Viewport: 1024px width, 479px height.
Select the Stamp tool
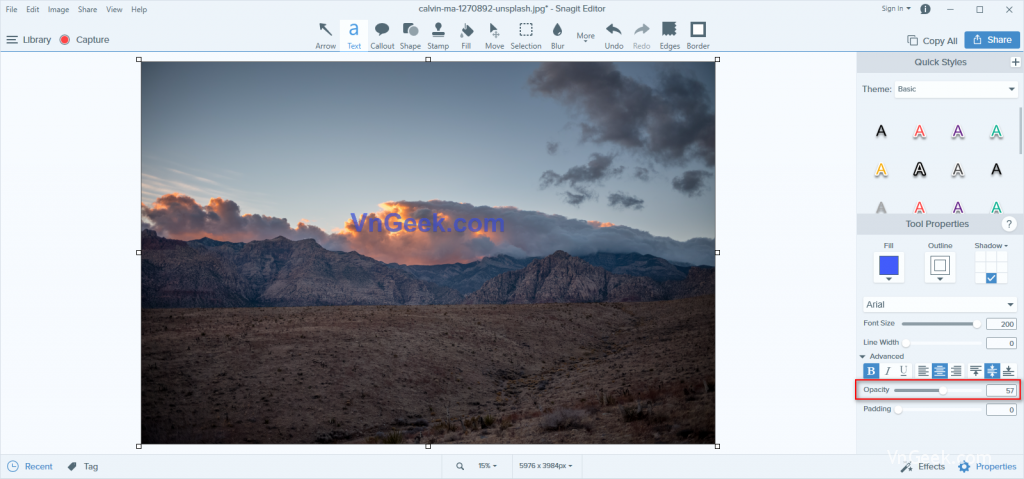coord(438,35)
